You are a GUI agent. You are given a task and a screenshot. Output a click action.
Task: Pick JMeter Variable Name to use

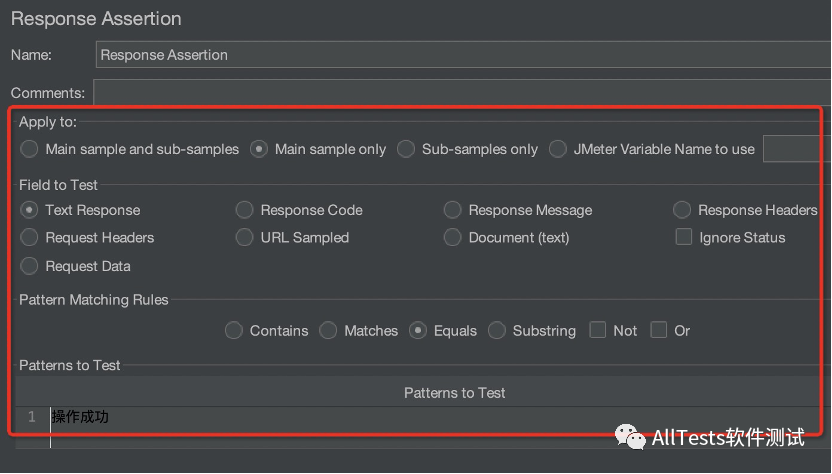(x=558, y=149)
